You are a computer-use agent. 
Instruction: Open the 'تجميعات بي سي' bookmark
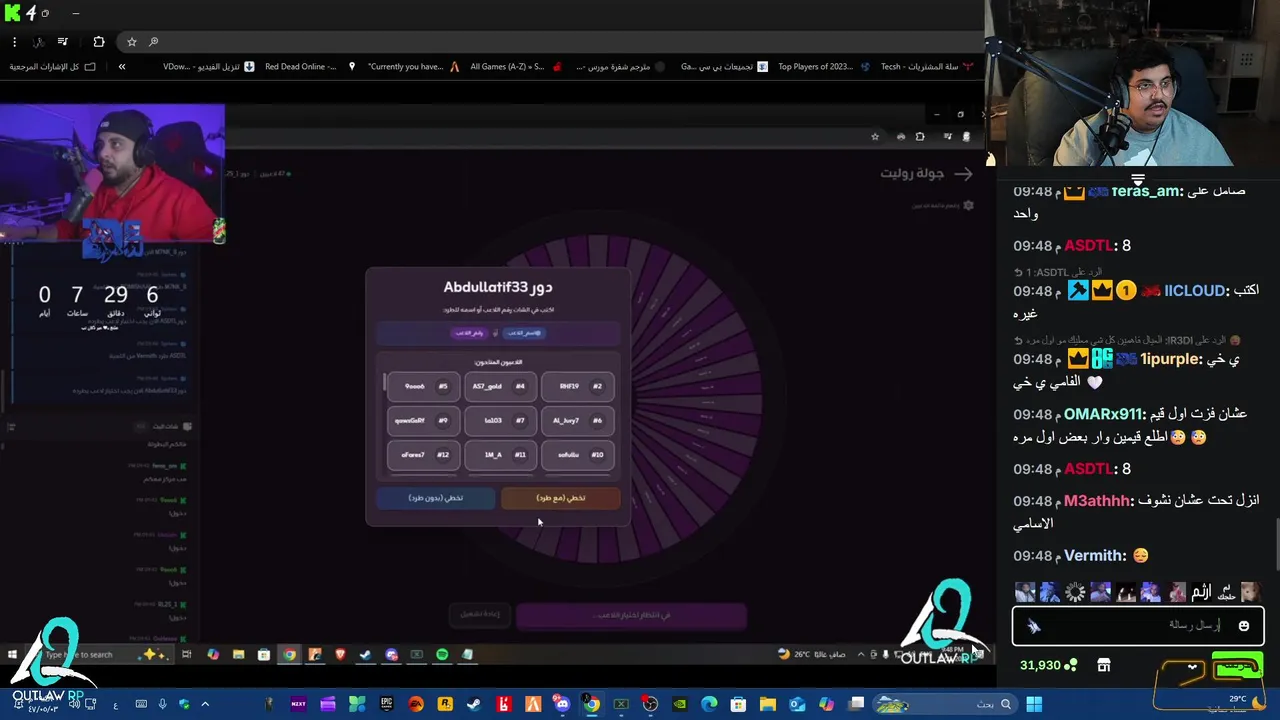click(x=725, y=67)
